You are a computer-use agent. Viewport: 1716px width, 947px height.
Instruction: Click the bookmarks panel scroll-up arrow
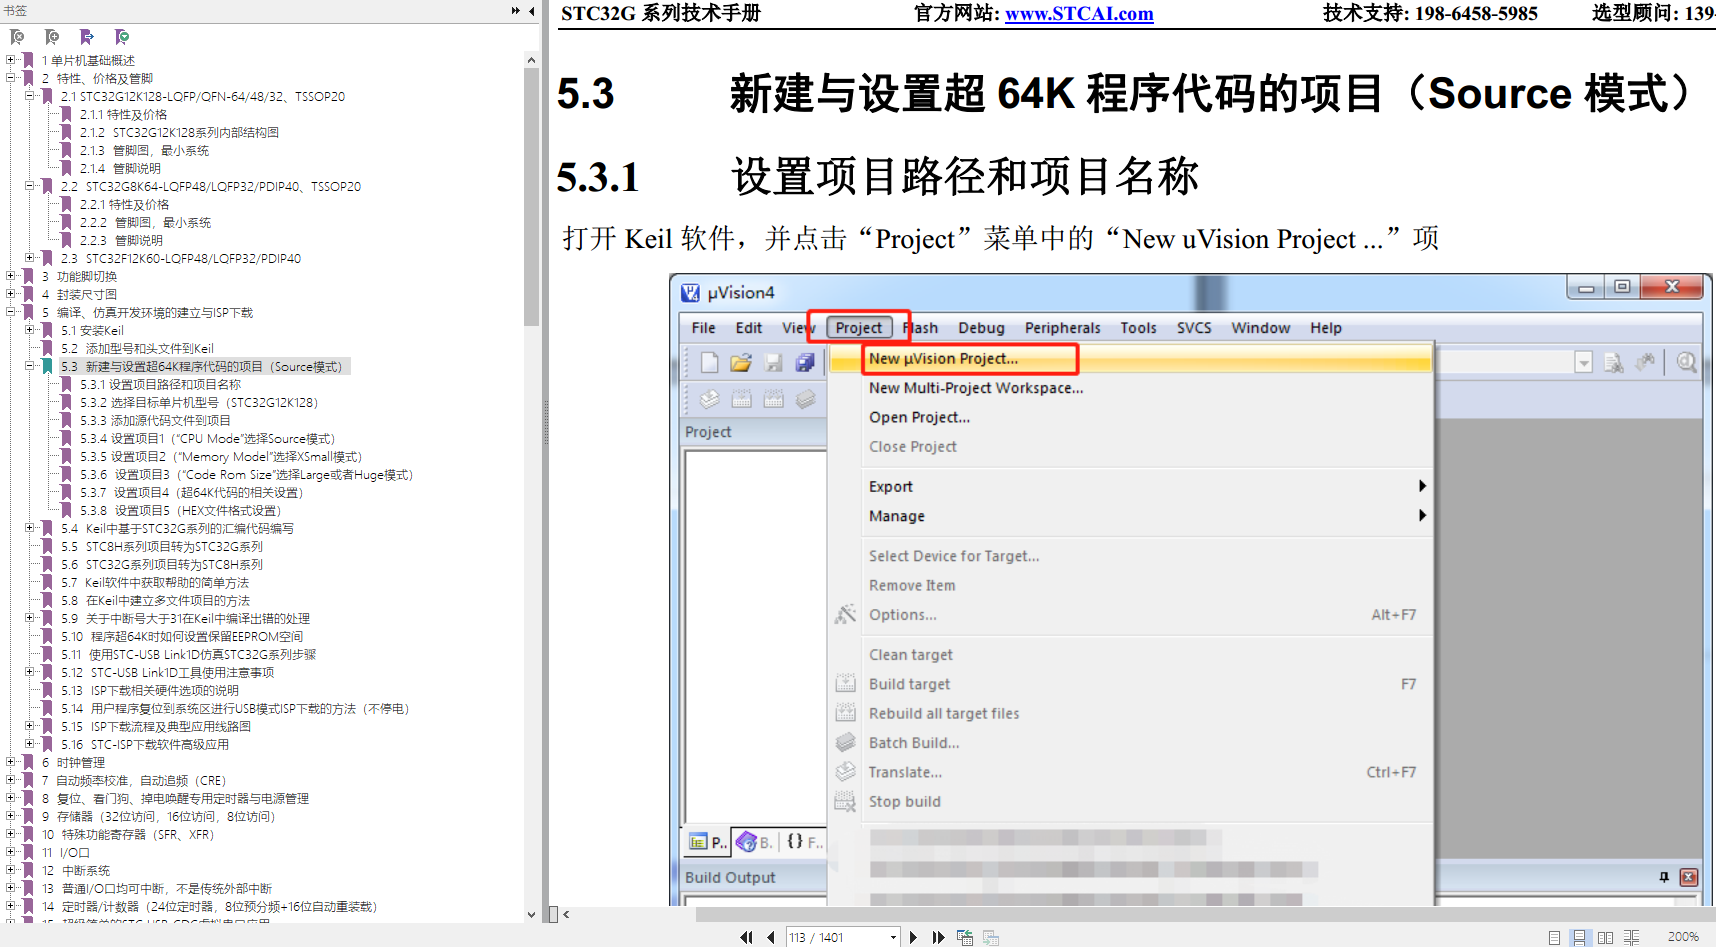[531, 60]
